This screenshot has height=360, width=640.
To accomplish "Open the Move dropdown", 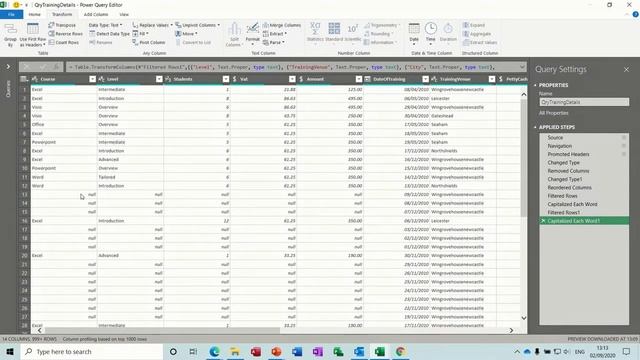I will [x=186, y=34].
